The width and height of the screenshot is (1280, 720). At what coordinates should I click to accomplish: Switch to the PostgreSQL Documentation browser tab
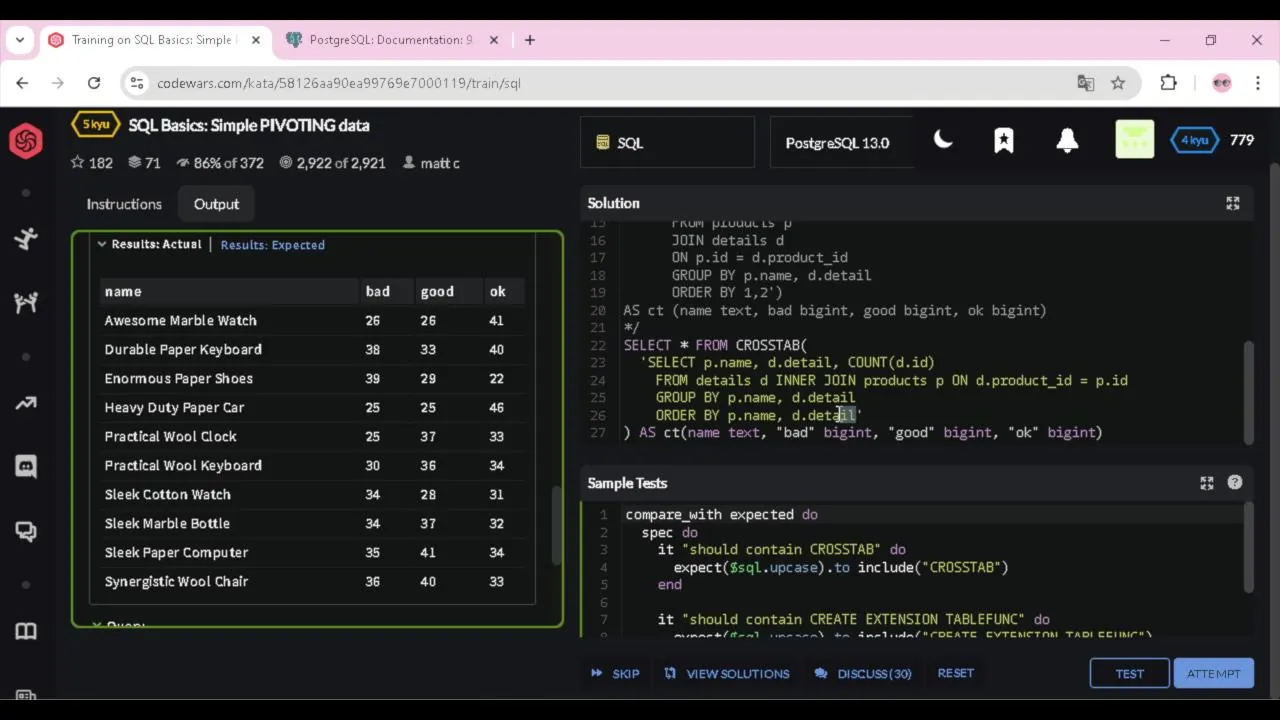pos(391,40)
